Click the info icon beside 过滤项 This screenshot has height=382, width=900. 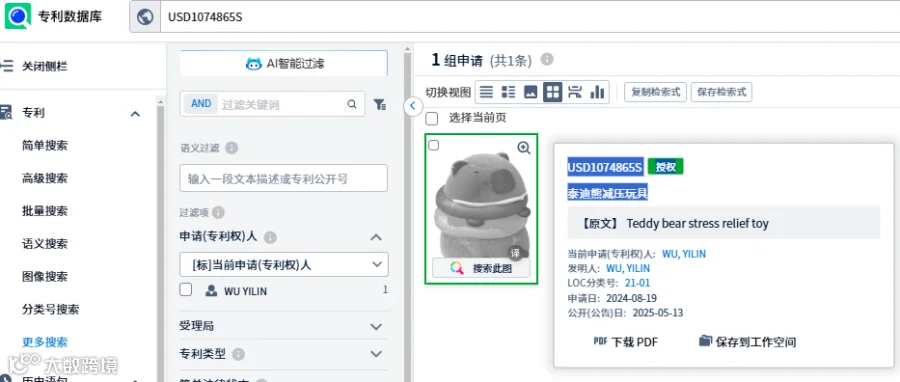coord(218,213)
